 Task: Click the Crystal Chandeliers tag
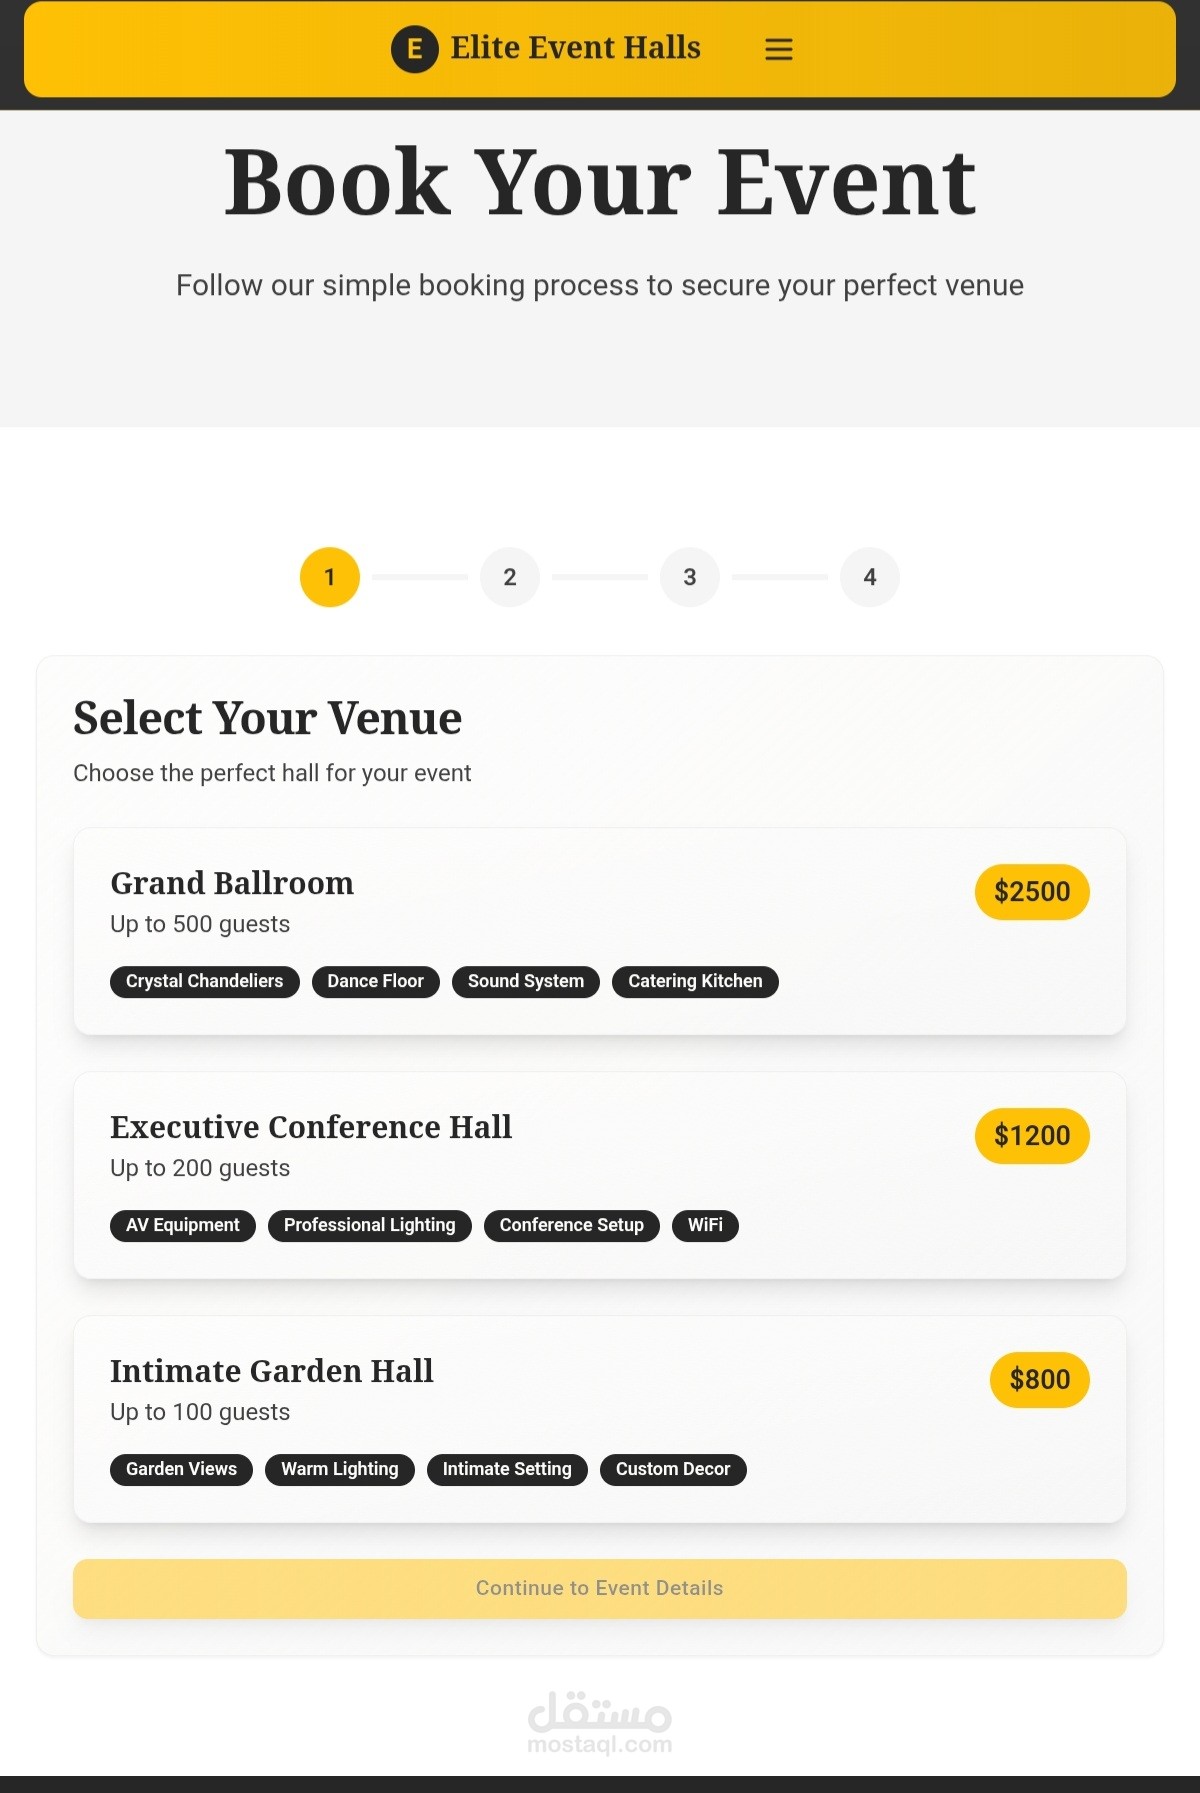[205, 982]
